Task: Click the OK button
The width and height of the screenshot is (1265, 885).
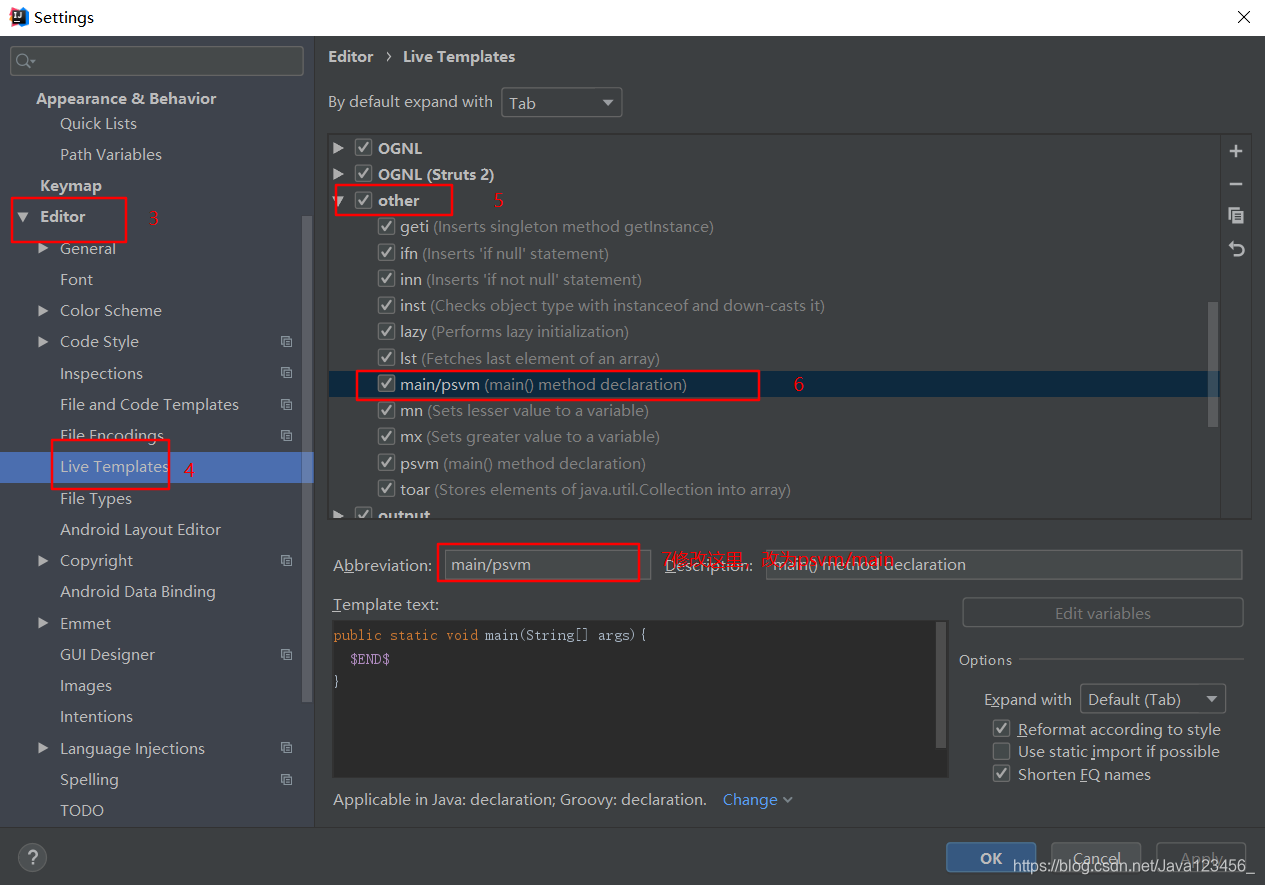Action: tap(991, 858)
